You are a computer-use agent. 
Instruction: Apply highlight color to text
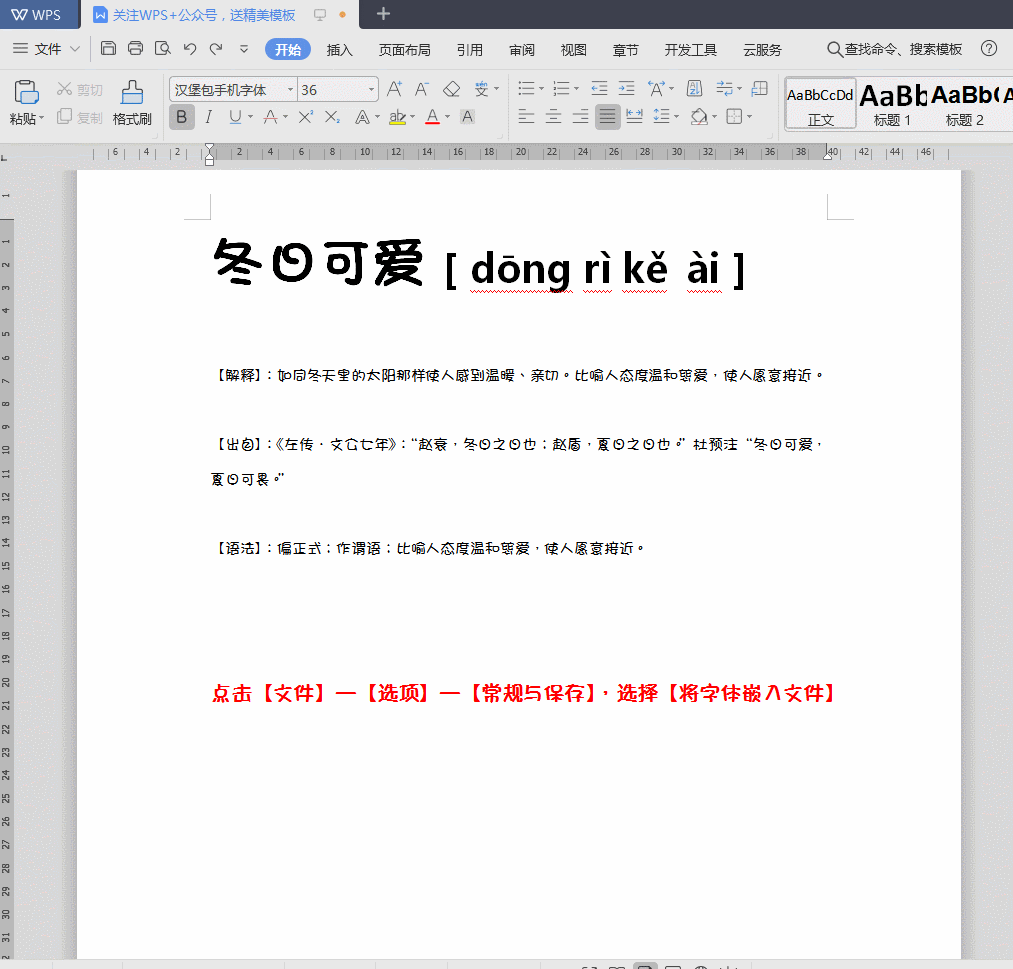(x=397, y=117)
